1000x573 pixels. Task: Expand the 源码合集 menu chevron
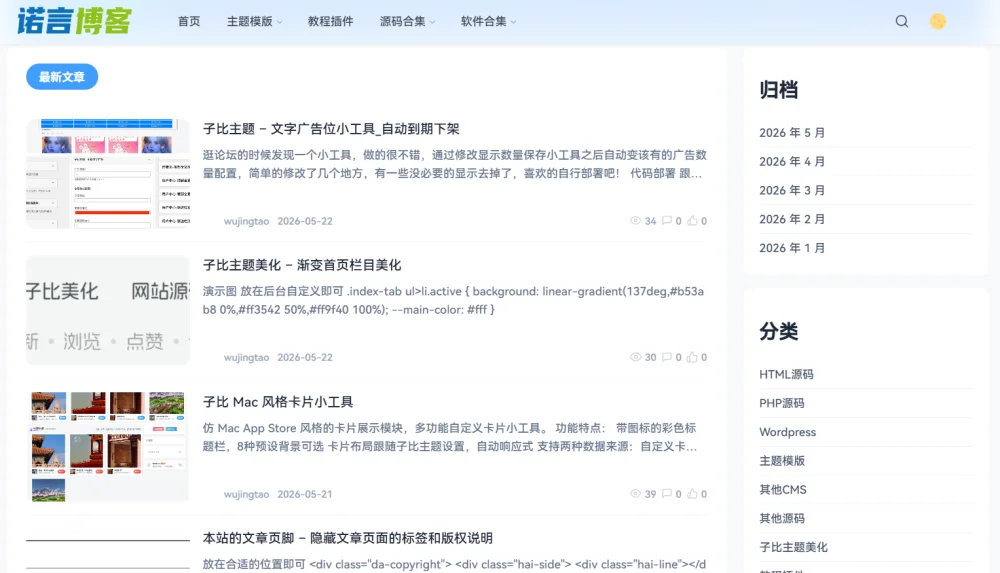[432, 22]
